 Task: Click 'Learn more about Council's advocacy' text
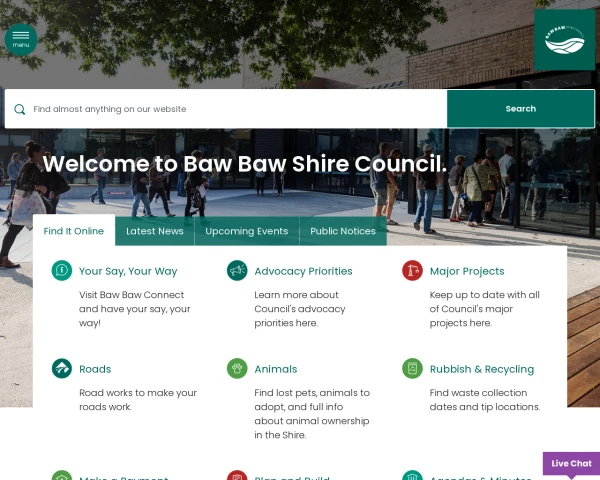[300, 309]
